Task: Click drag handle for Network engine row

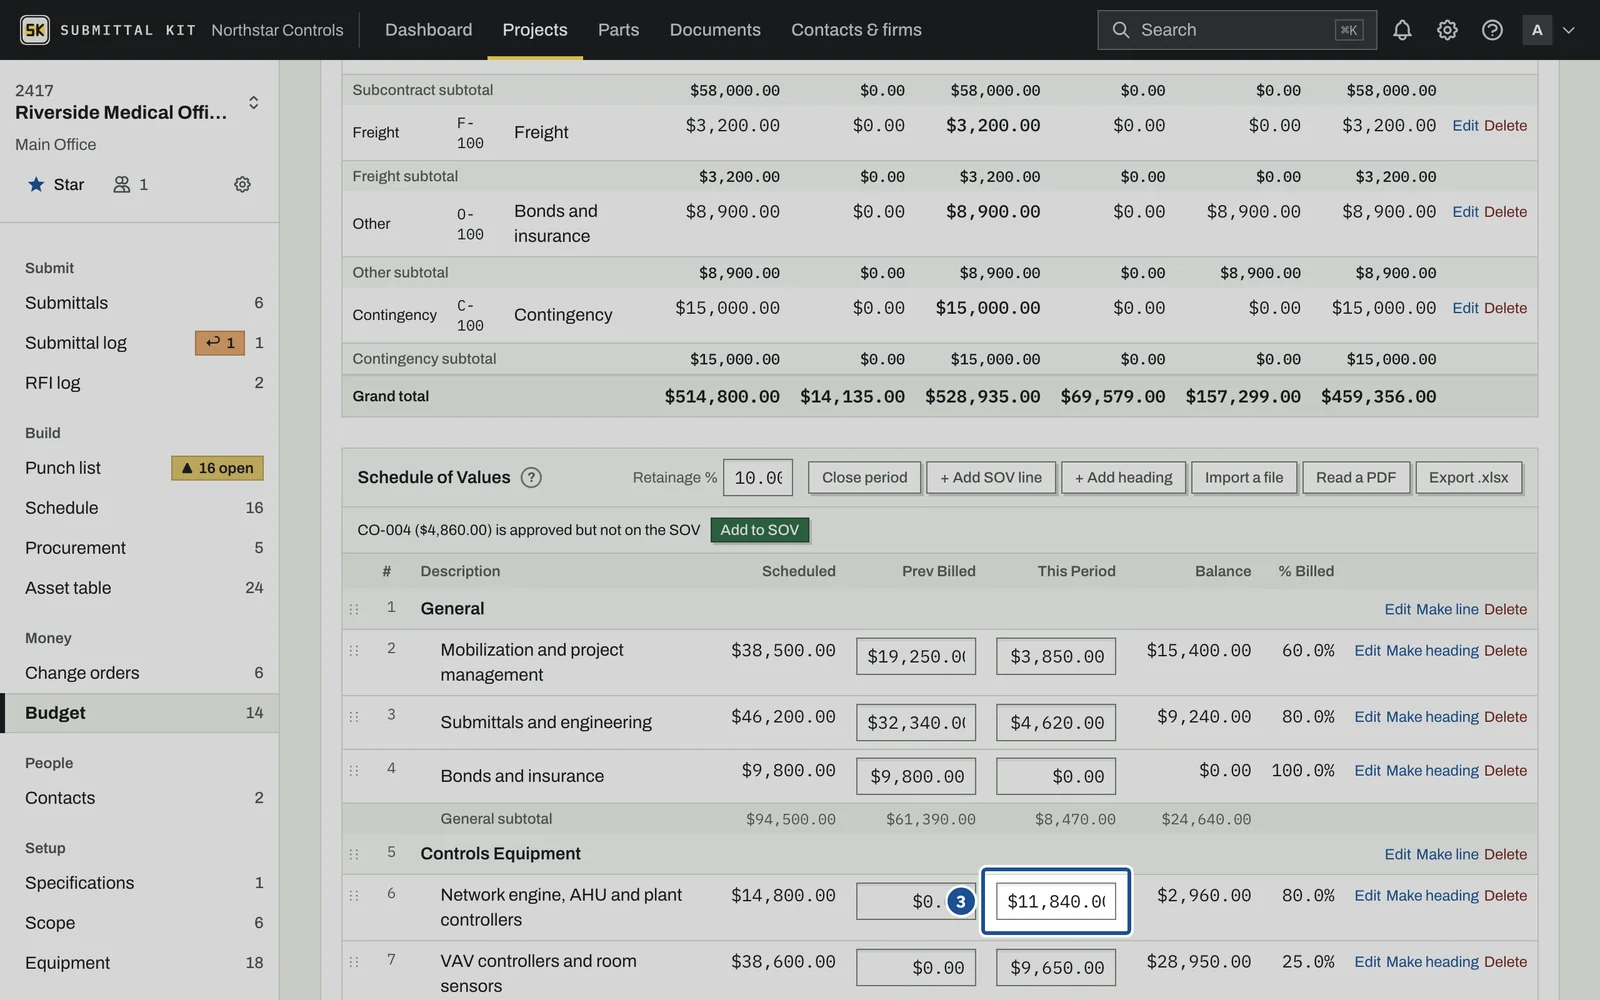Action: pyautogui.click(x=354, y=895)
